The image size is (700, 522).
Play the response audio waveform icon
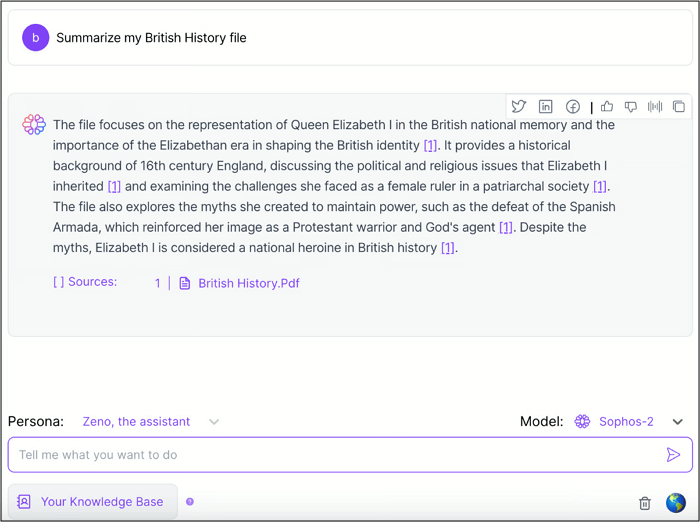click(x=655, y=107)
